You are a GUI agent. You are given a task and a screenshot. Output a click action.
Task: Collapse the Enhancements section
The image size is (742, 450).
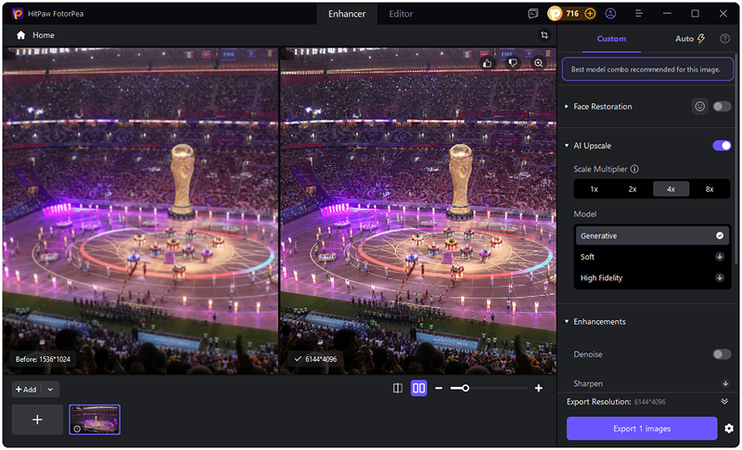tap(566, 322)
